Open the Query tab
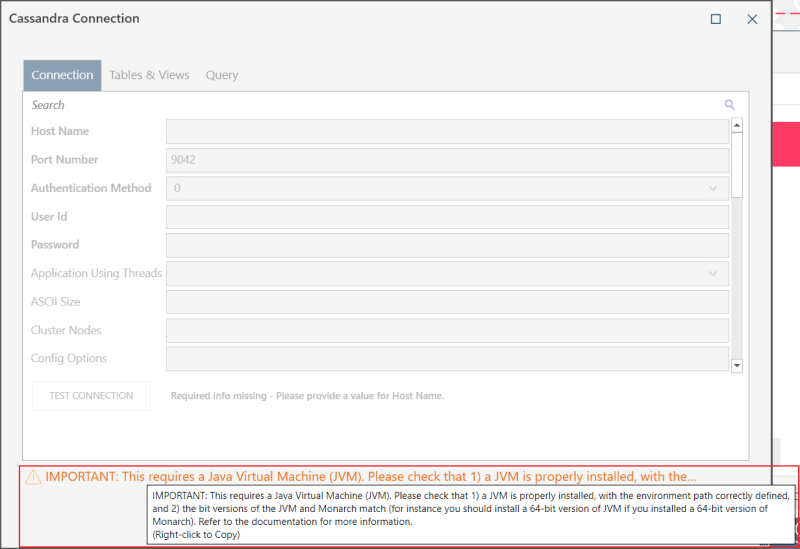 [x=222, y=75]
